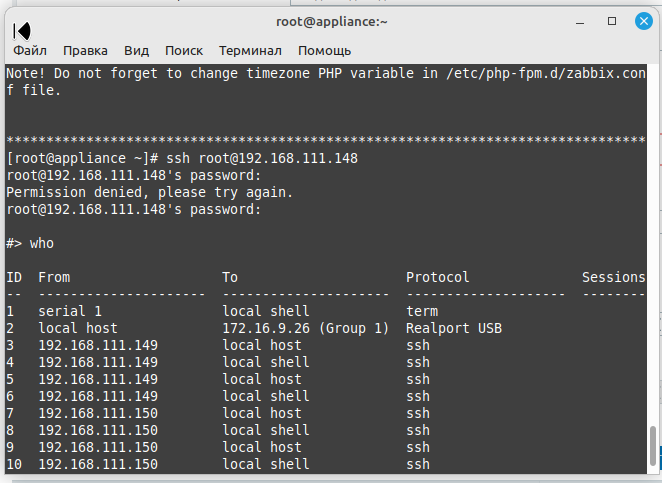Maximize the root@appliance terminal window
The image size is (662, 483).
pos(612,21)
